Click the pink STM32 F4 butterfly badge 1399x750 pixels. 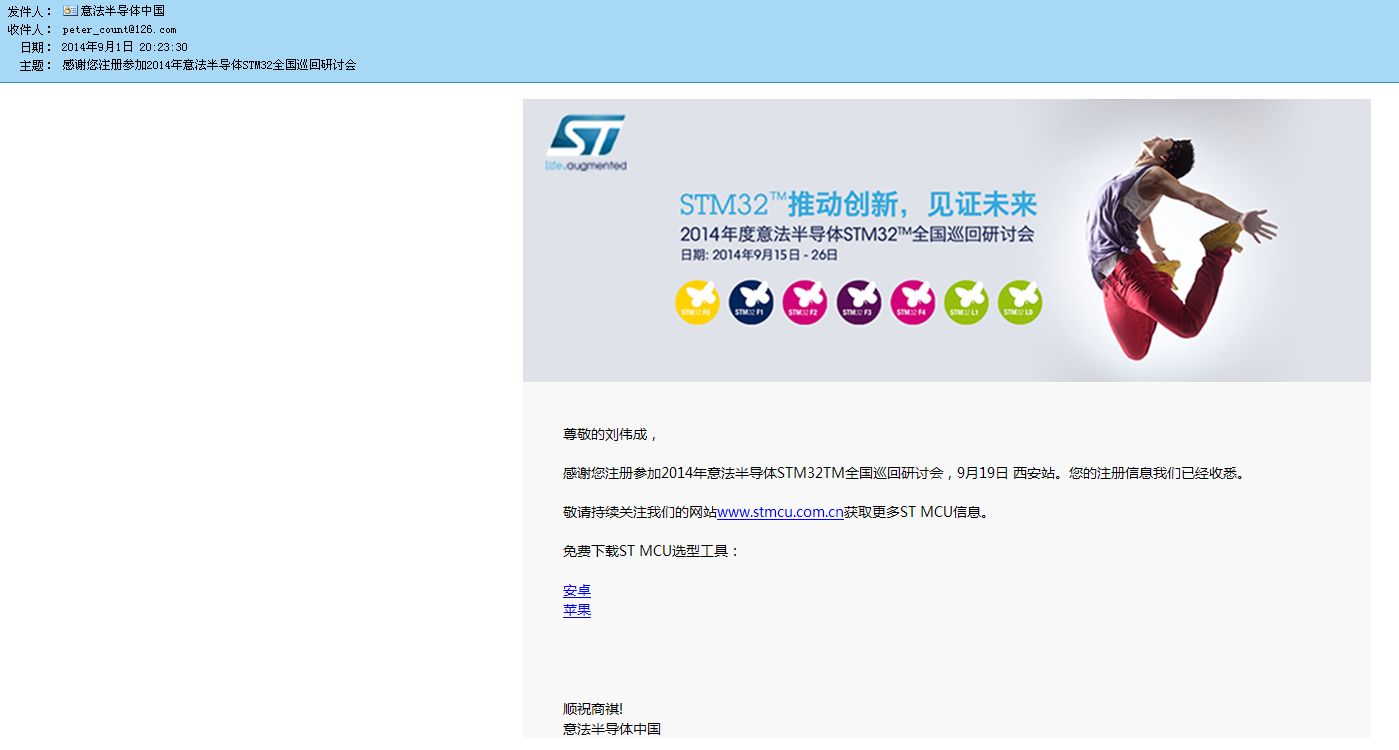point(913,301)
